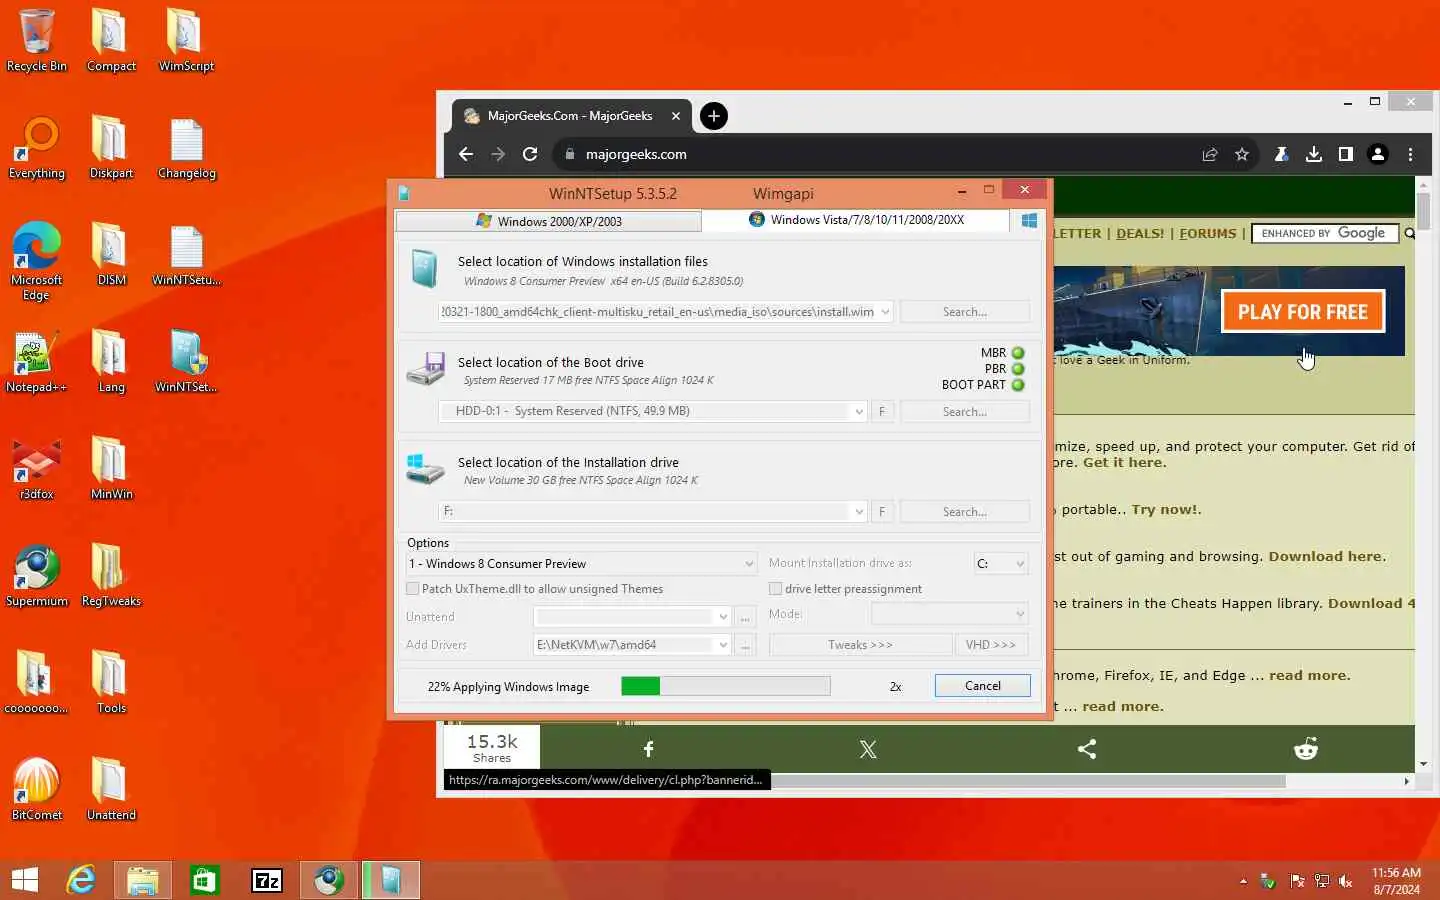This screenshot has width=1440, height=900.
Task: Launch the Supermium browser shortcut
Action: pyautogui.click(x=37, y=576)
